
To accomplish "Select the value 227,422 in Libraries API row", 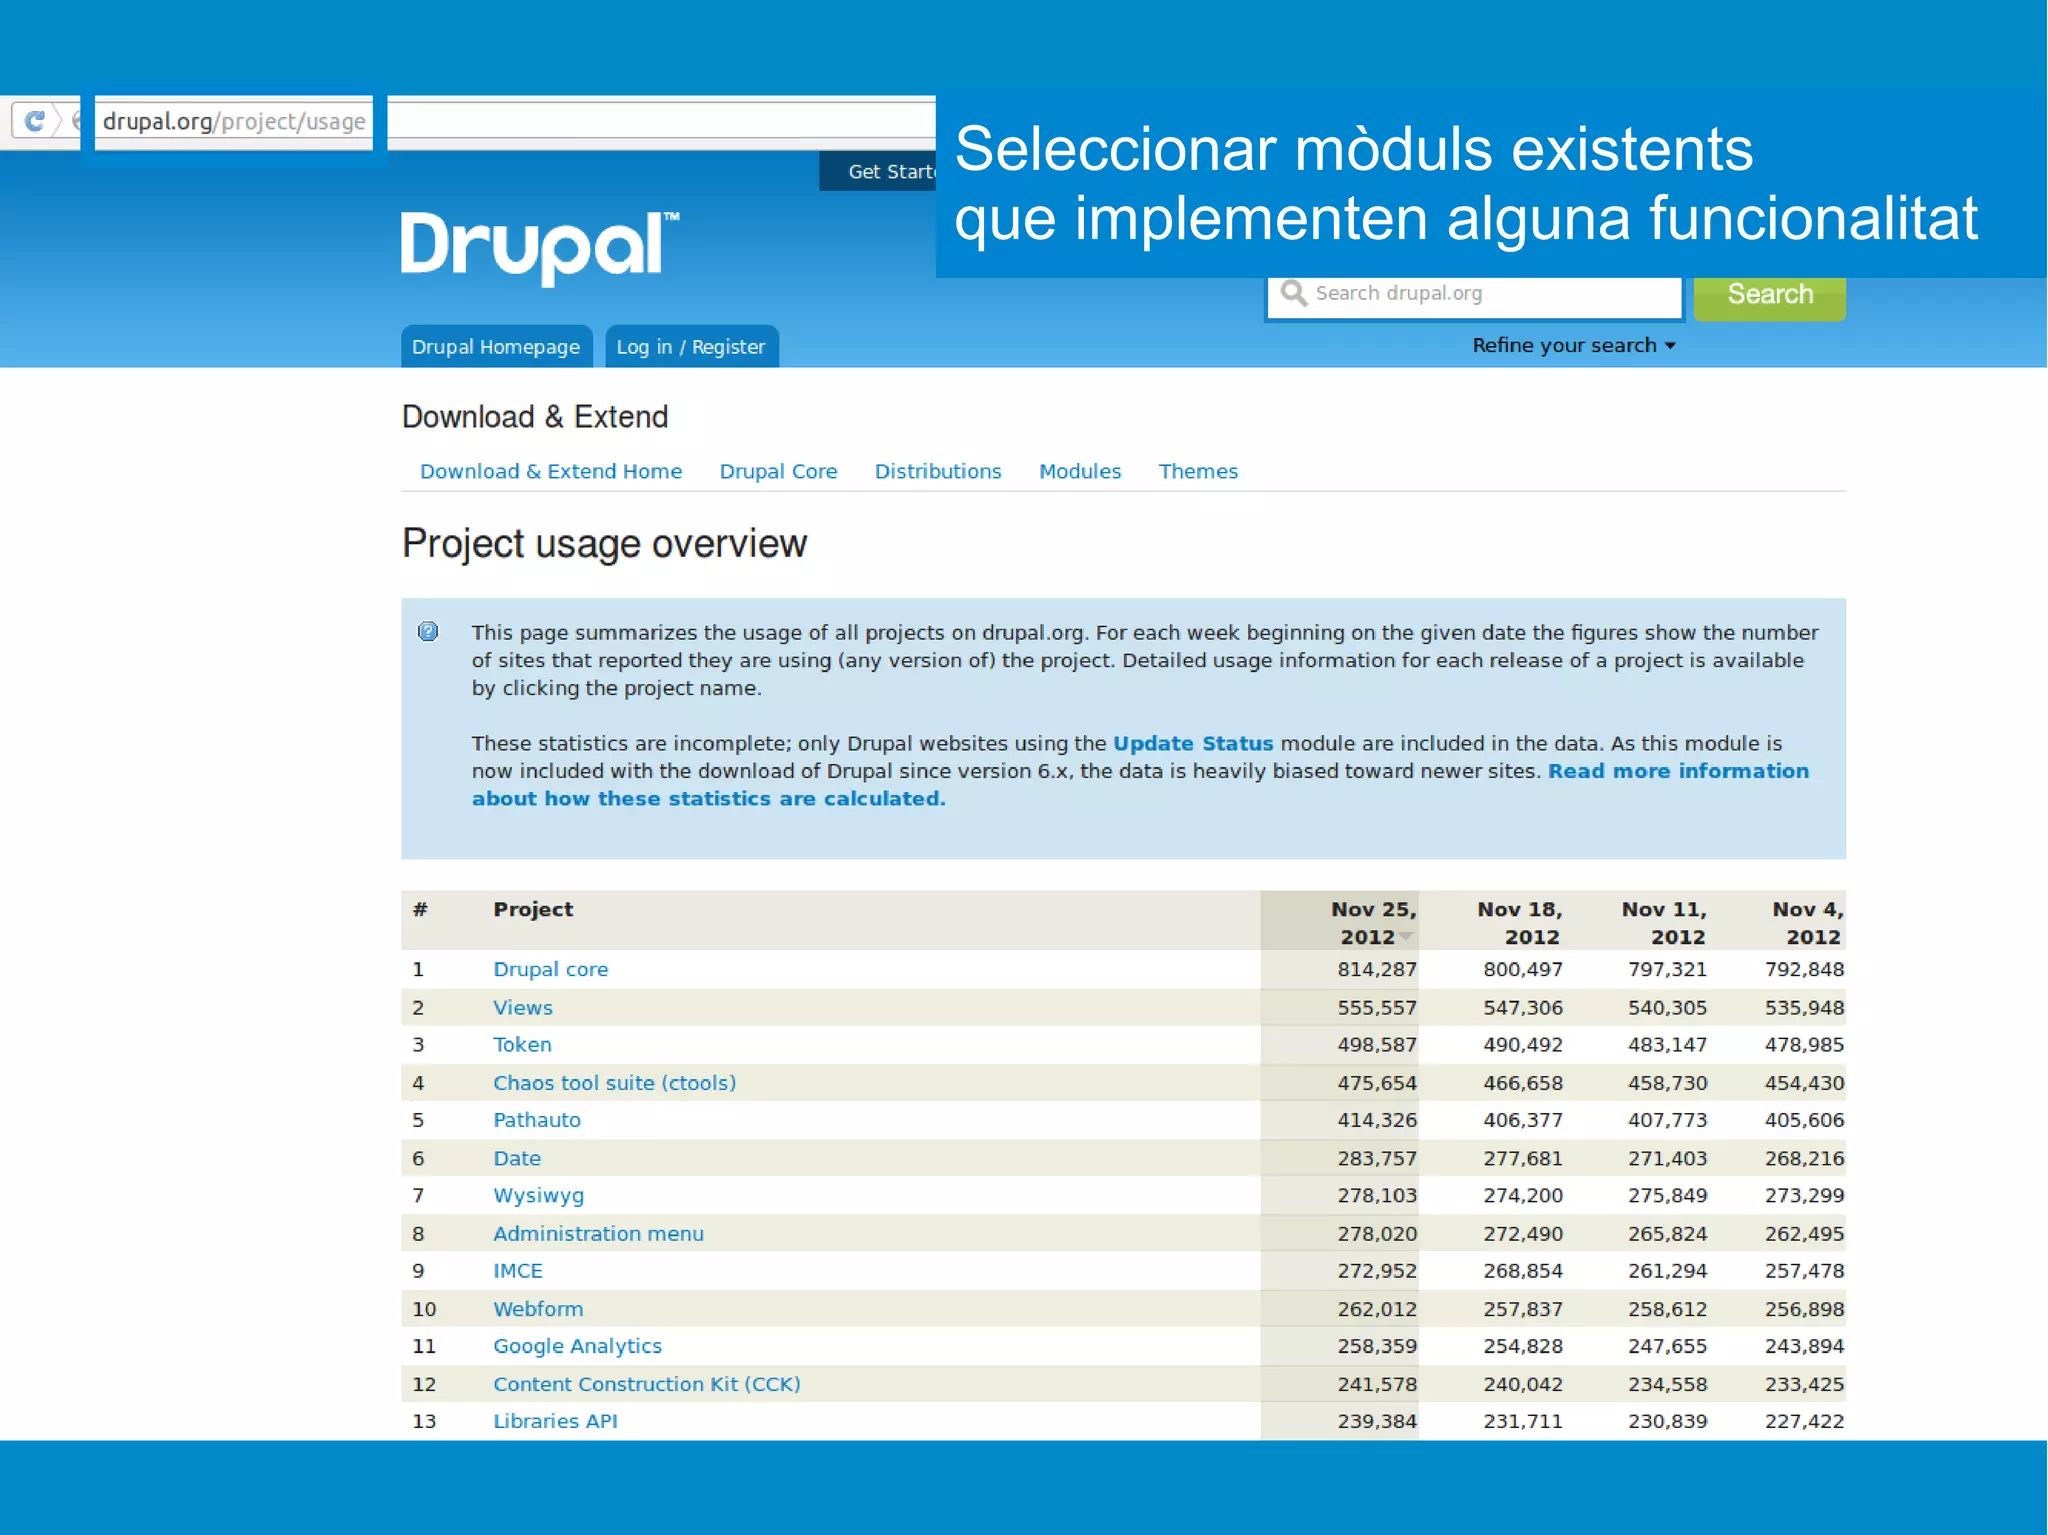I will [x=1804, y=1421].
